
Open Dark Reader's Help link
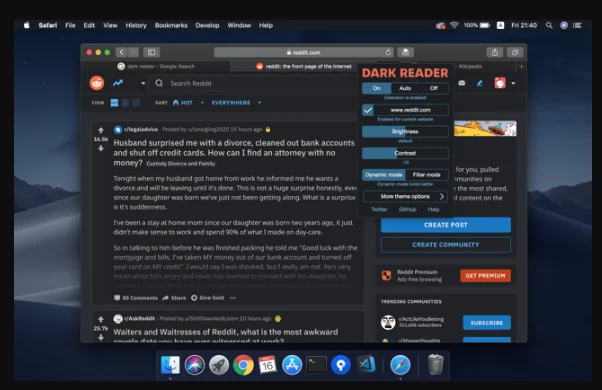coord(433,209)
